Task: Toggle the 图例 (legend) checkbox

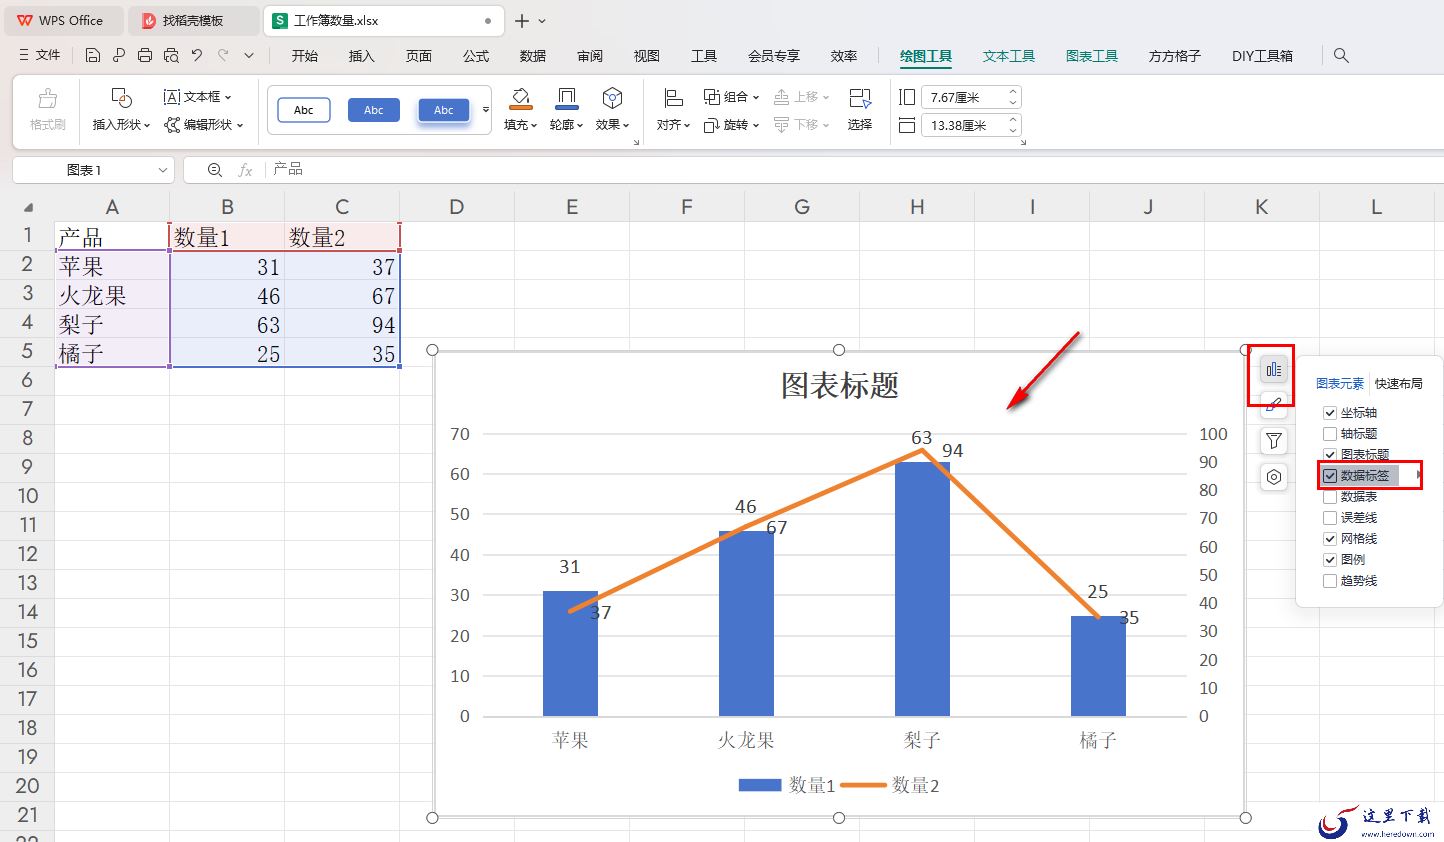Action: [1330, 560]
